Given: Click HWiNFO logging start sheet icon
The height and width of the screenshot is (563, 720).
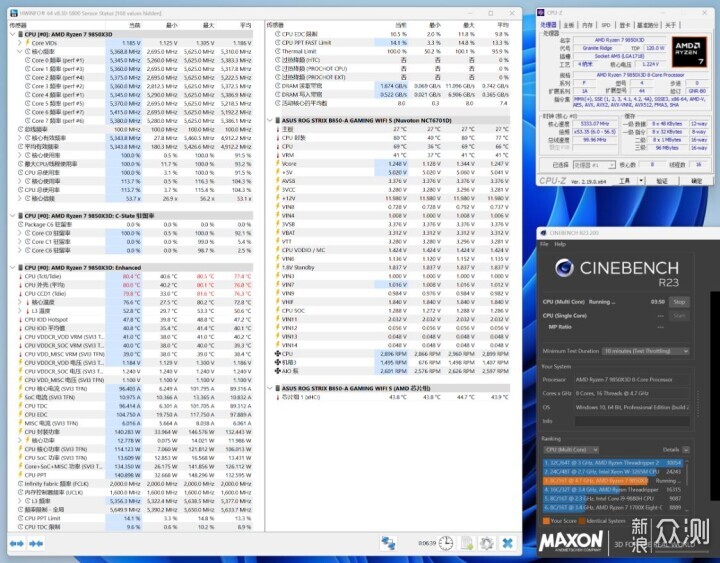Looking at the screenshot, I should pos(467,543).
